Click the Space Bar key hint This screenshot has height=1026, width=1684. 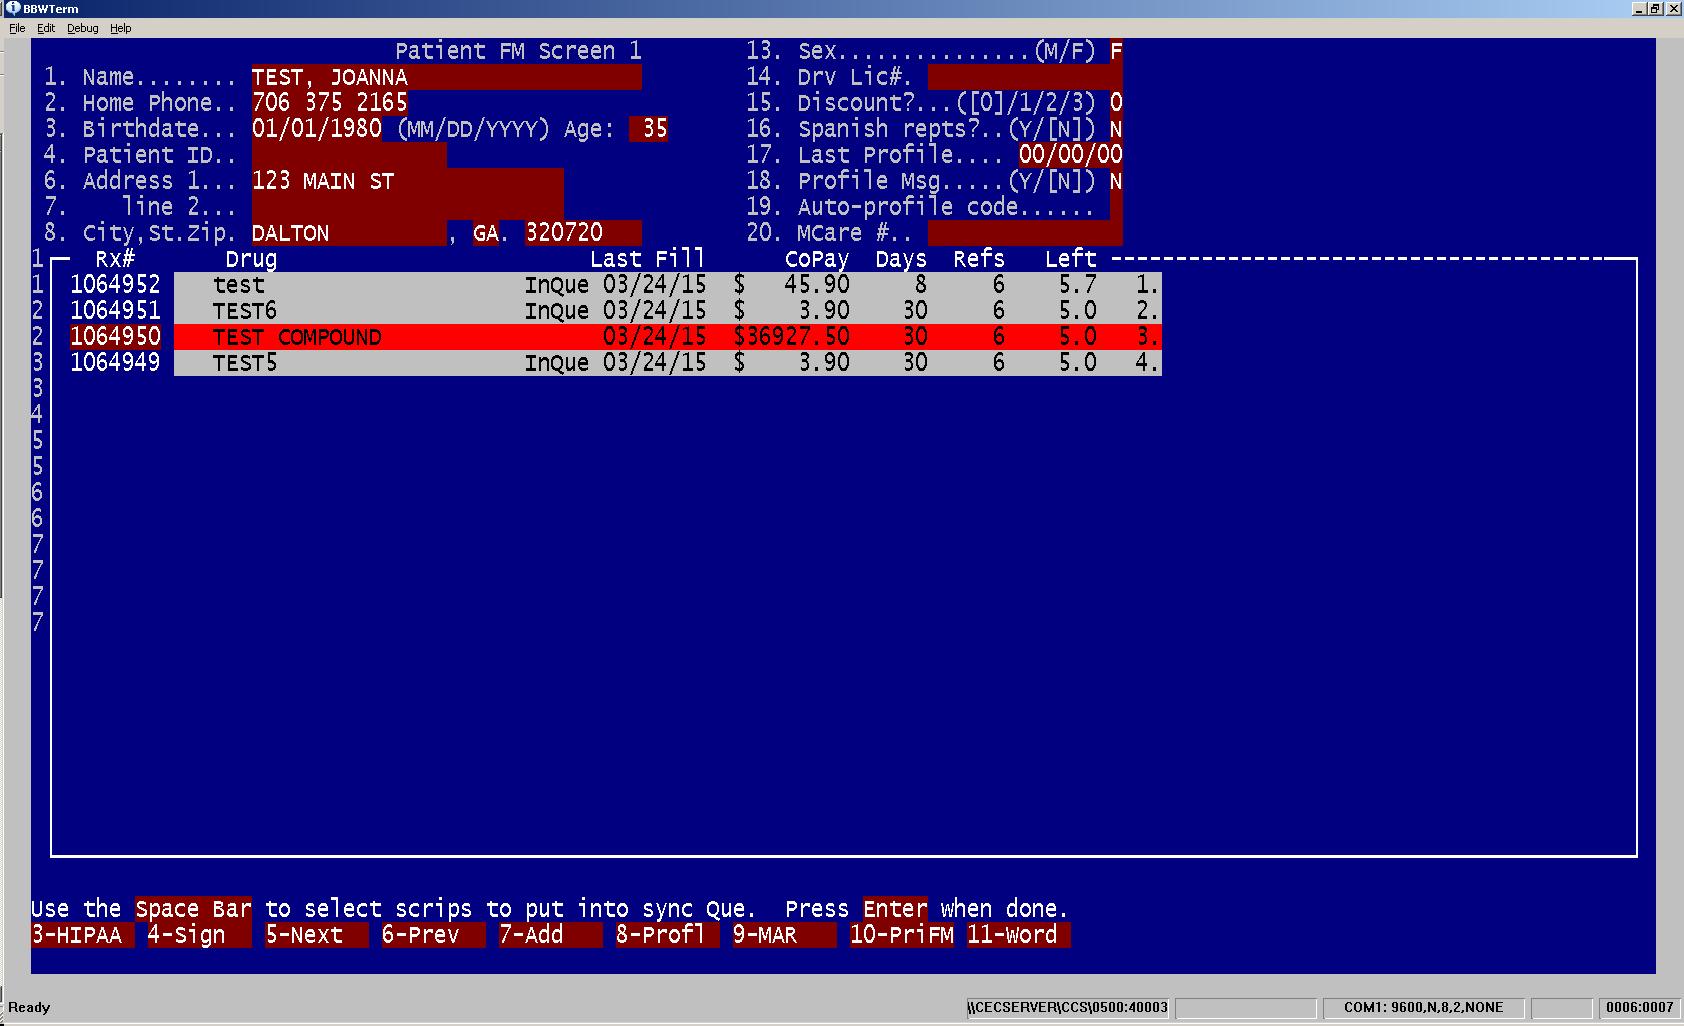click(193, 909)
